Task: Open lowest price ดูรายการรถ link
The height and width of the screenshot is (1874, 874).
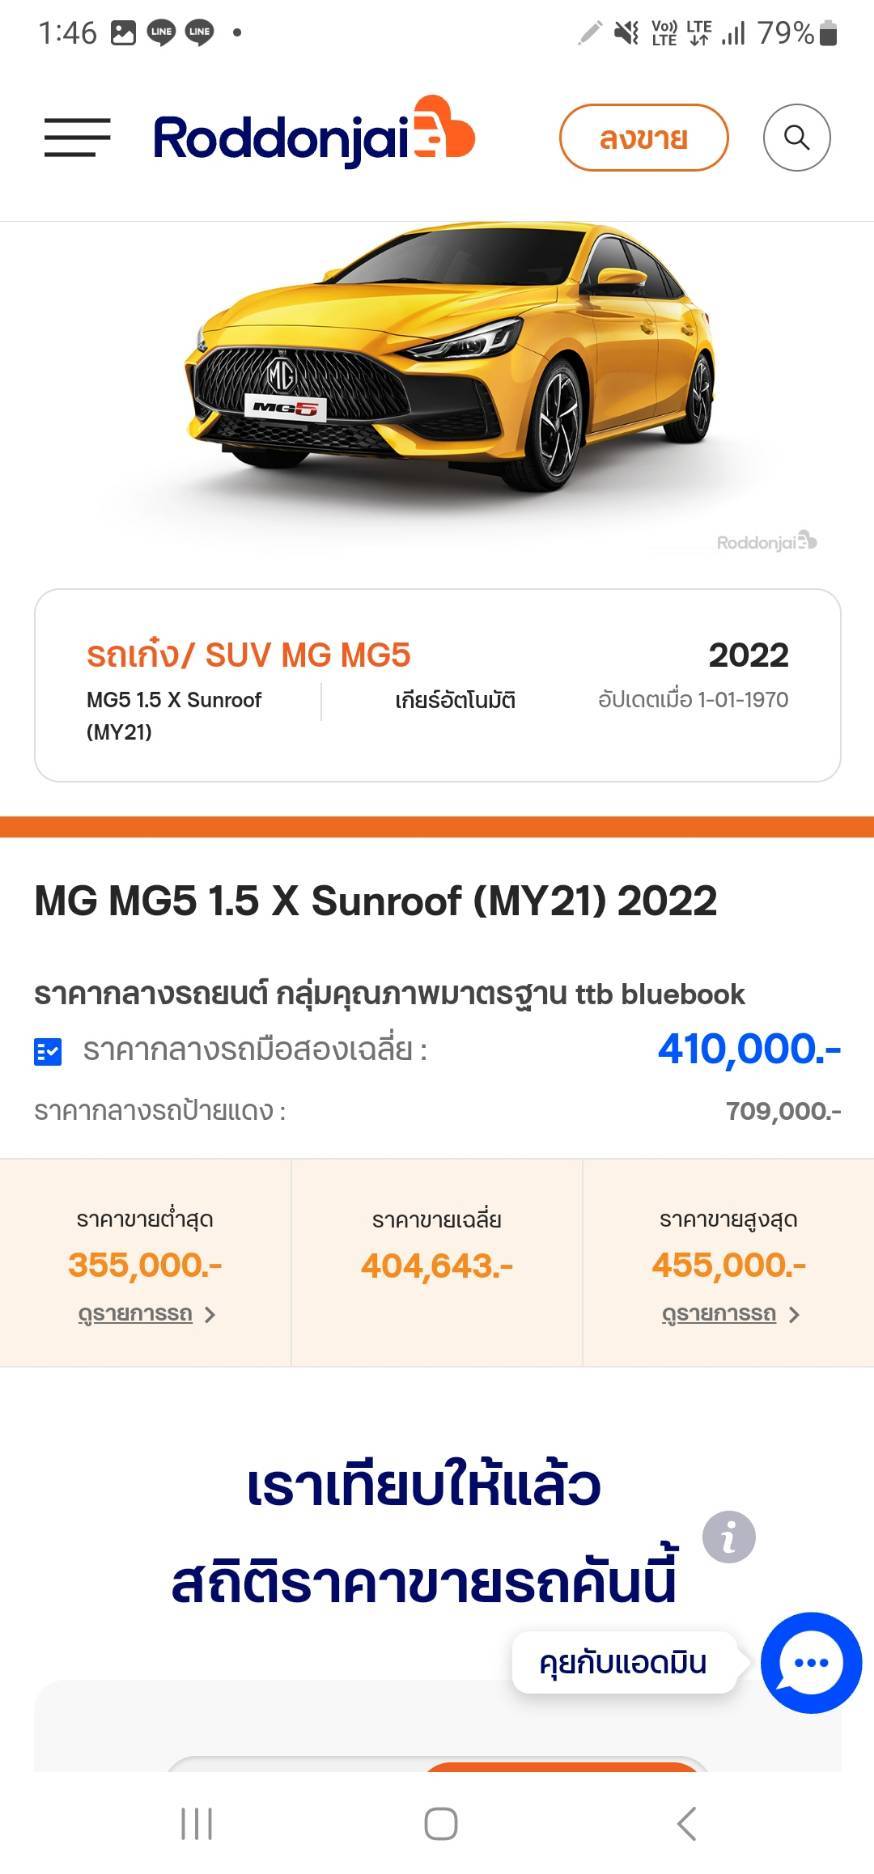Action: pyautogui.click(x=135, y=1314)
